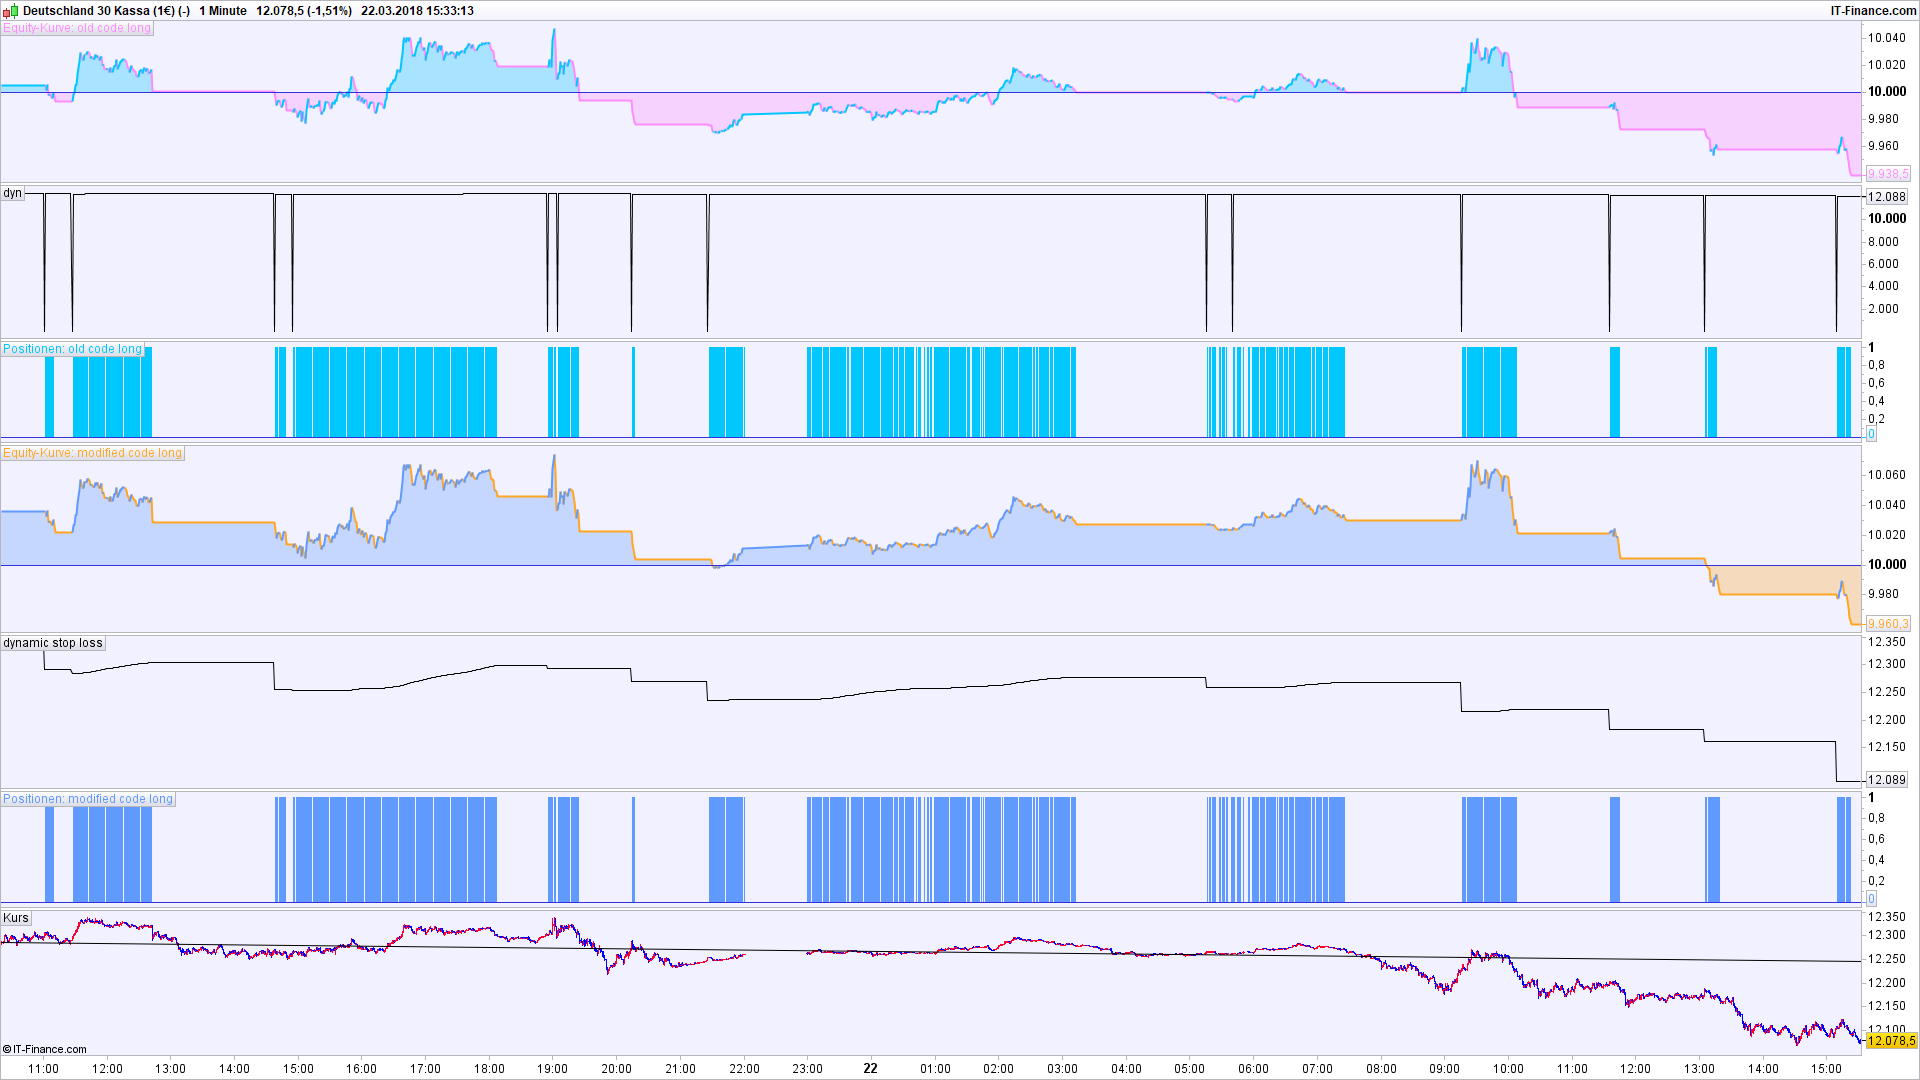Click the 'Equity-Kurve: modified code long' label
Viewport: 1920px width, 1080px height.
(x=92, y=453)
